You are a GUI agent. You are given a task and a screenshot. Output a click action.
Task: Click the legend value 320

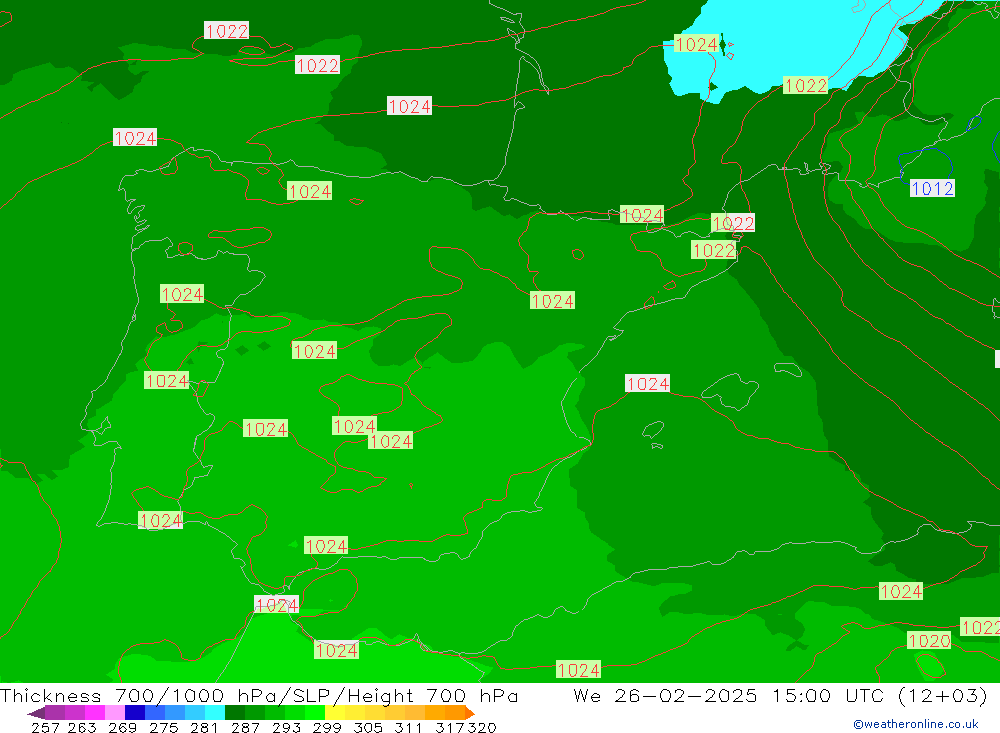click(482, 727)
